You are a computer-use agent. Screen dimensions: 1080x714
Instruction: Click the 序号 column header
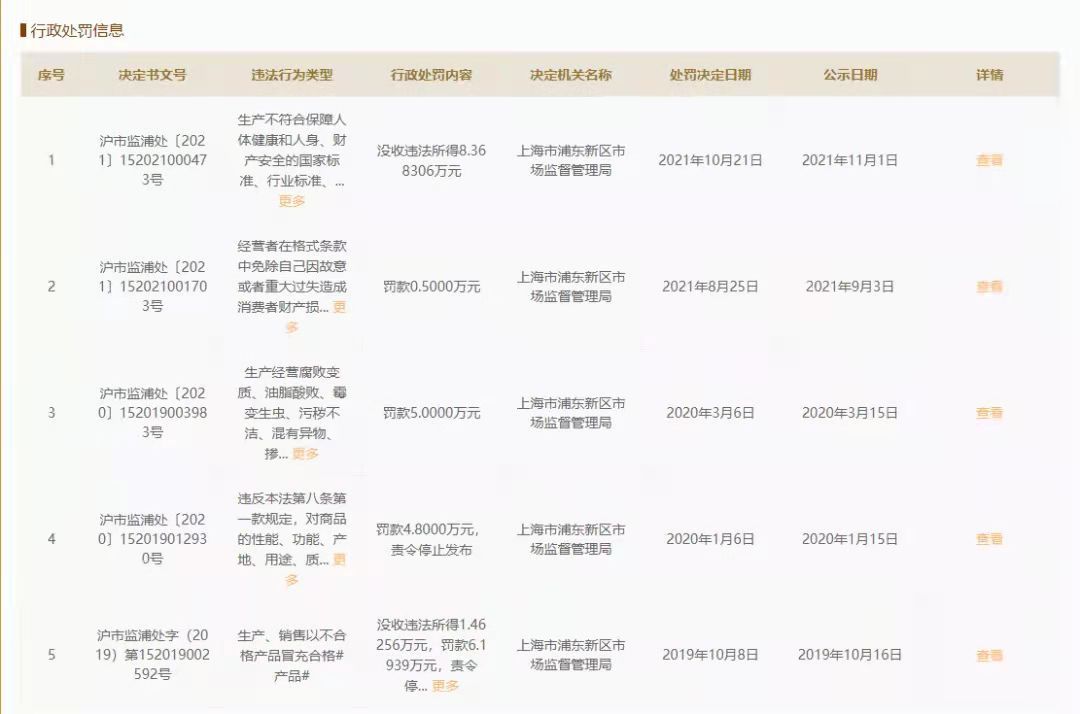coord(51,75)
